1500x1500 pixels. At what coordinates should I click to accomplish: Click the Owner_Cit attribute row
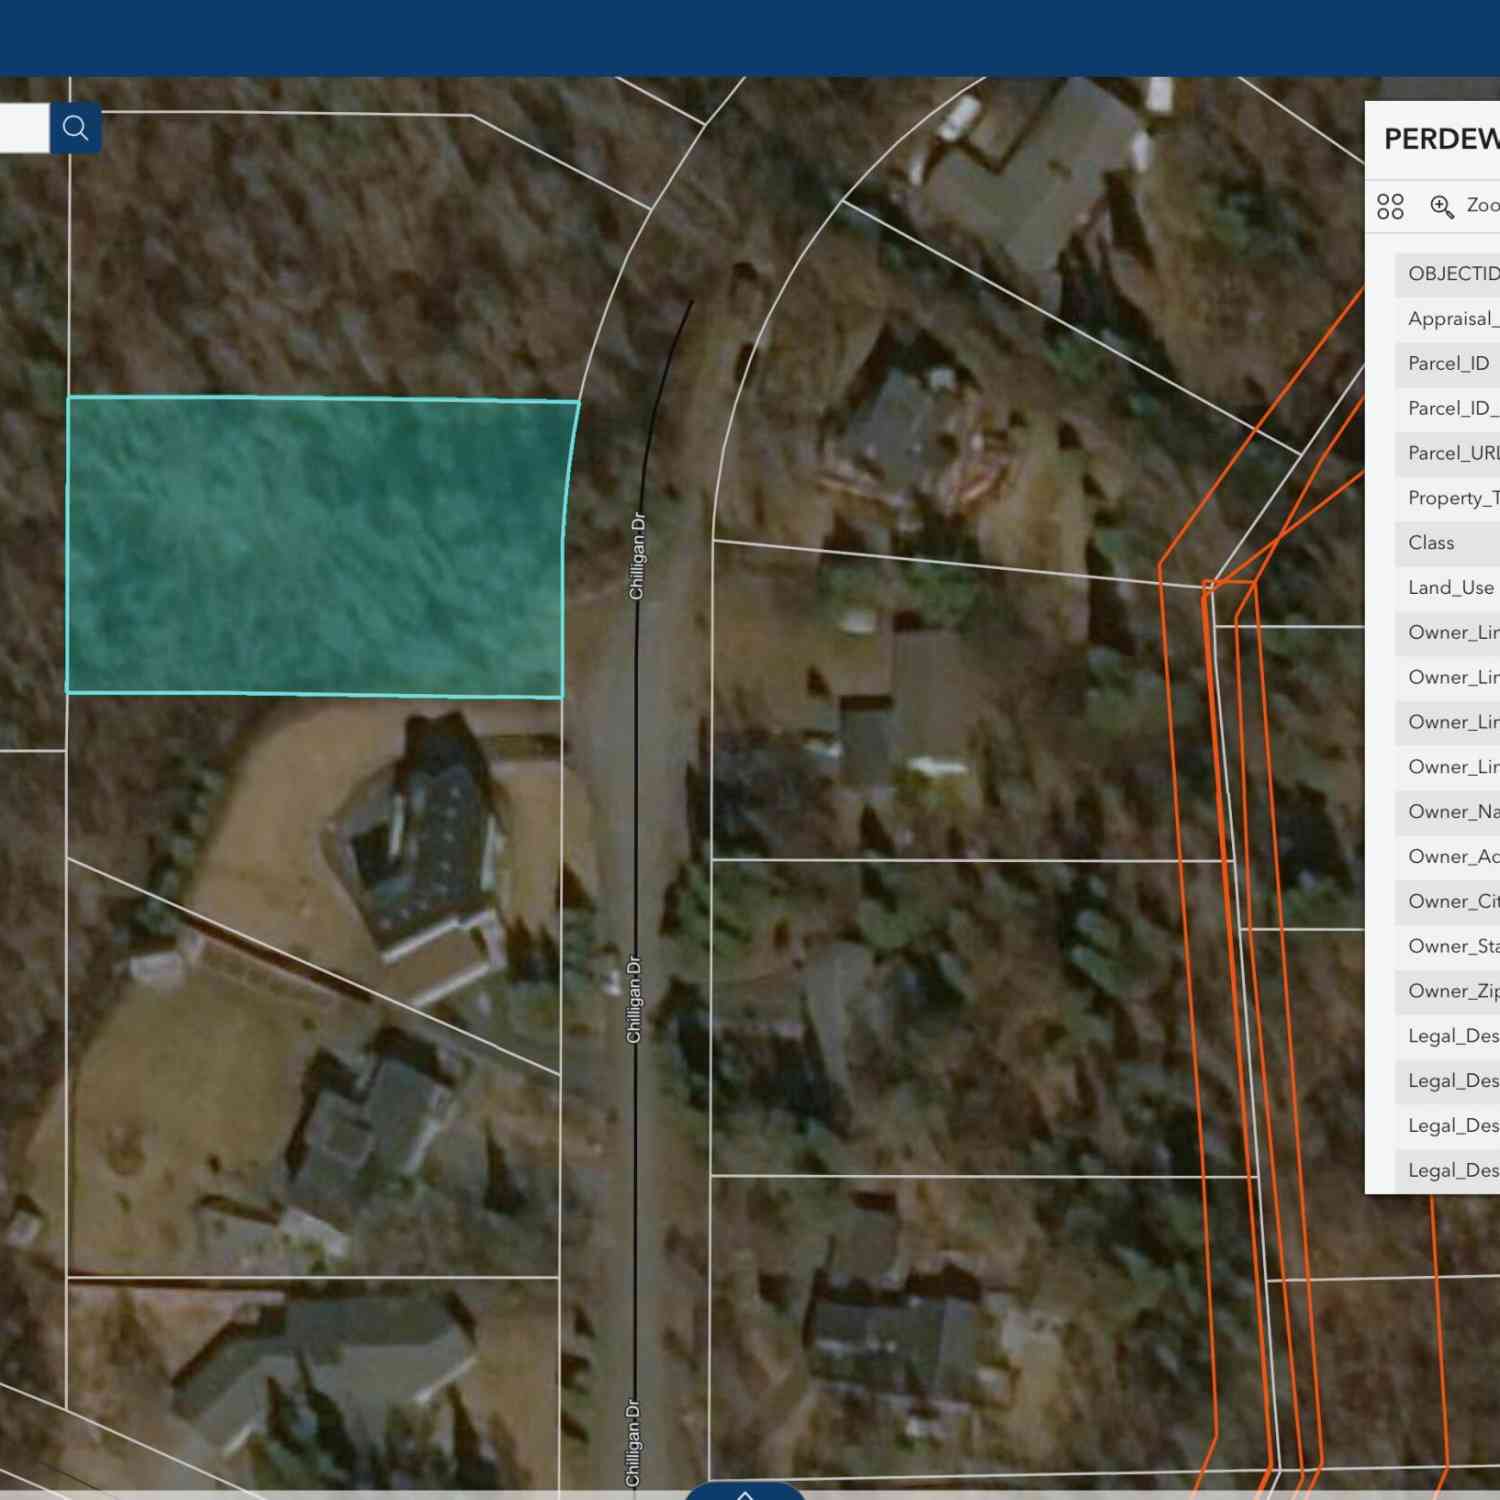click(x=1448, y=902)
